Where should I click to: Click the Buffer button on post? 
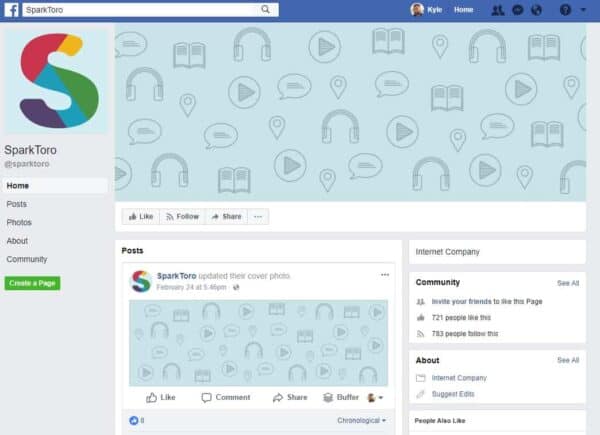click(x=341, y=398)
